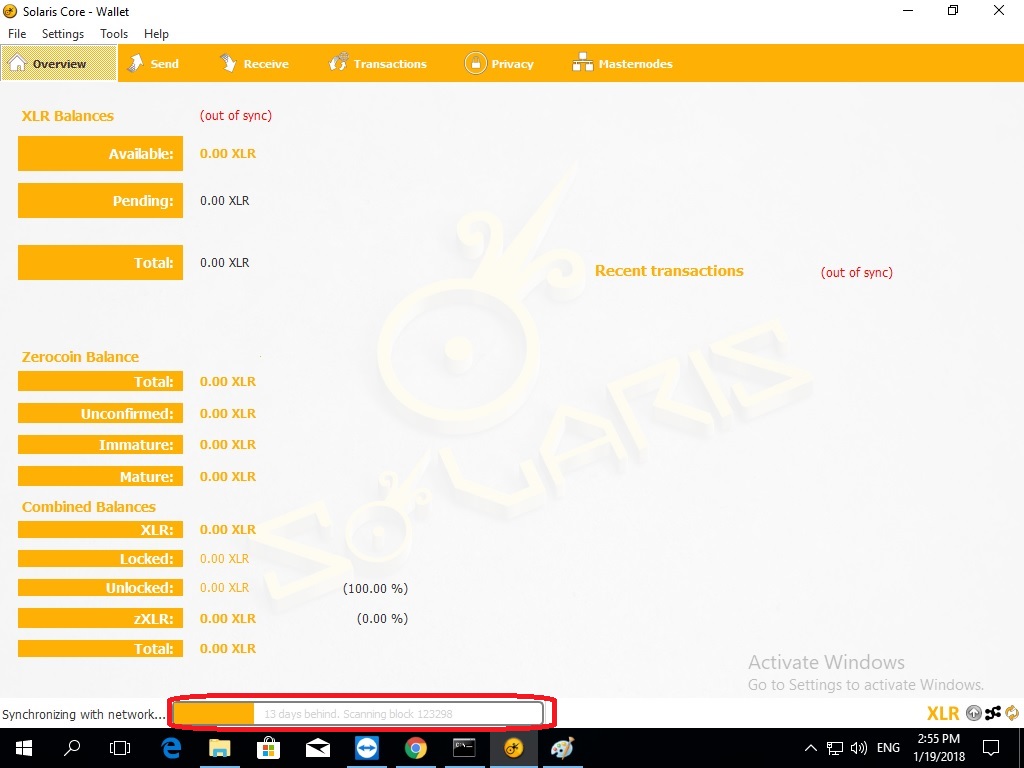Click the Recent transactions heading
The height and width of the screenshot is (768, 1024).
(669, 271)
